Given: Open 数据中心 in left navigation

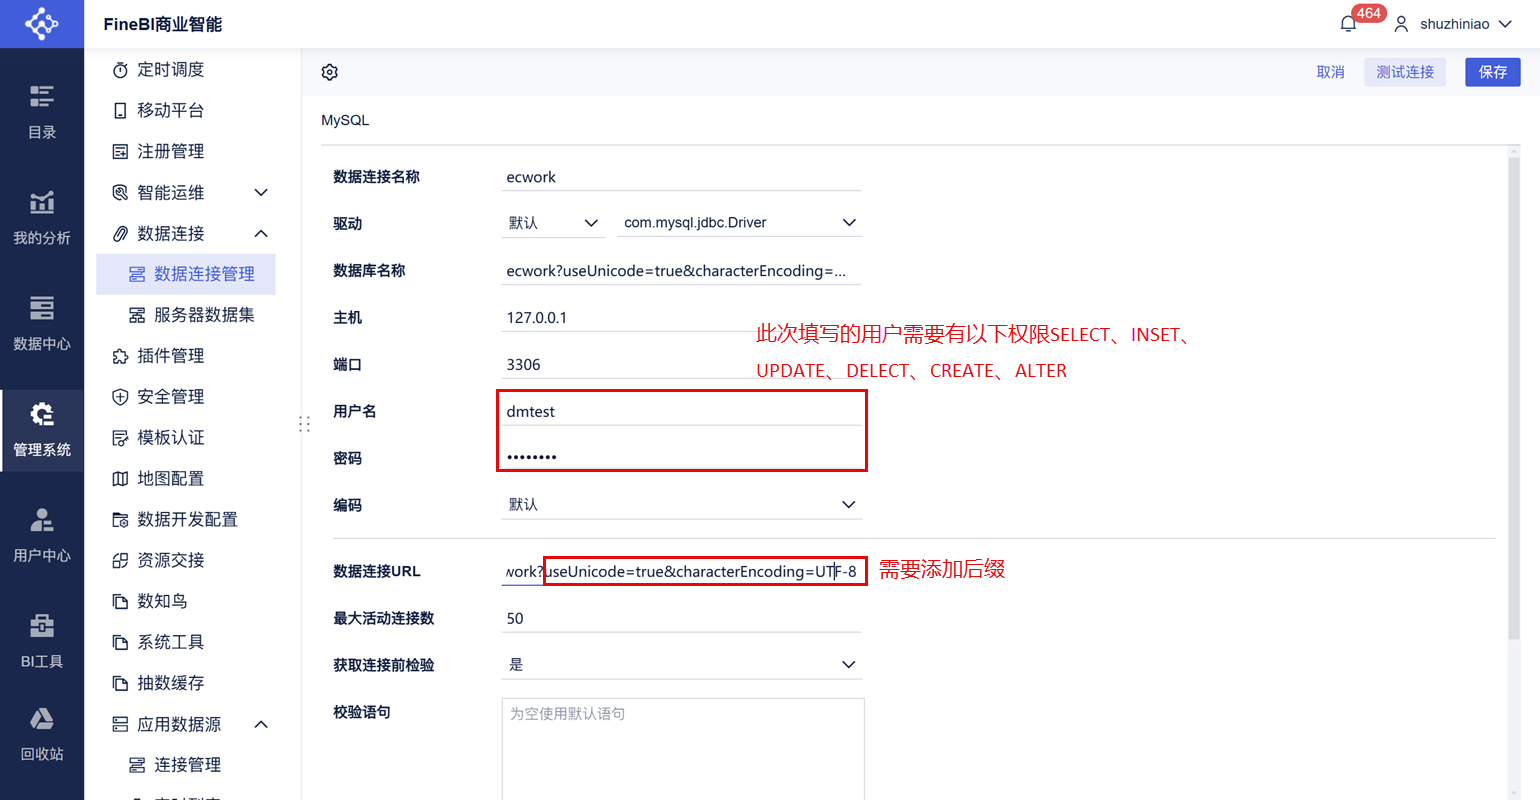Looking at the screenshot, I should point(42,324).
